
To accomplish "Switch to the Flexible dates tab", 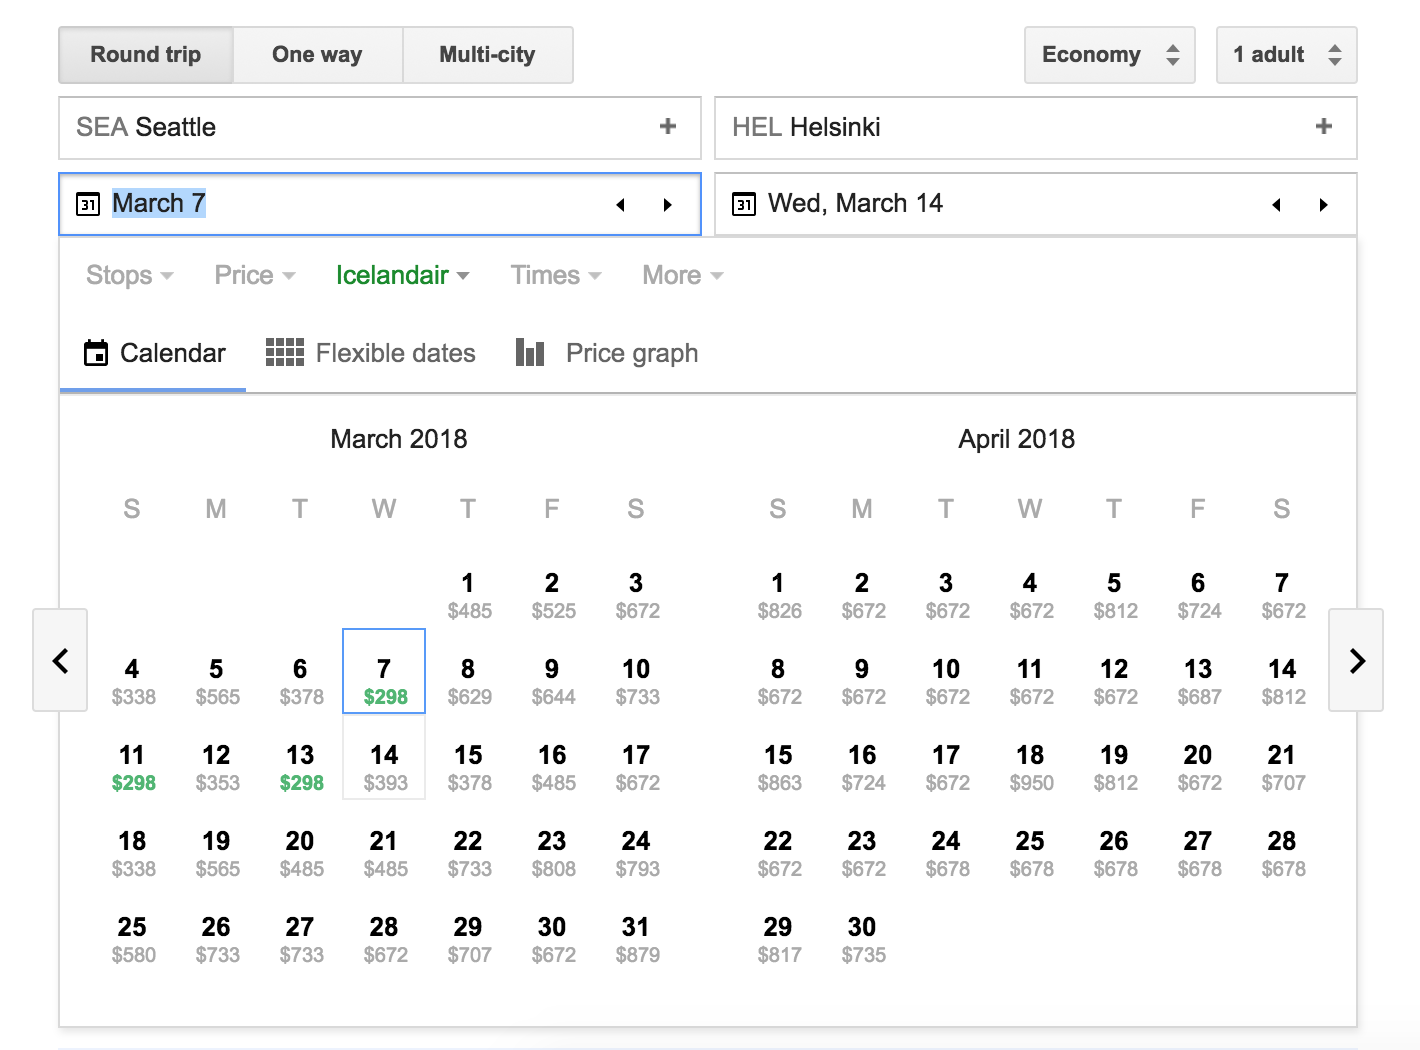I will (371, 353).
